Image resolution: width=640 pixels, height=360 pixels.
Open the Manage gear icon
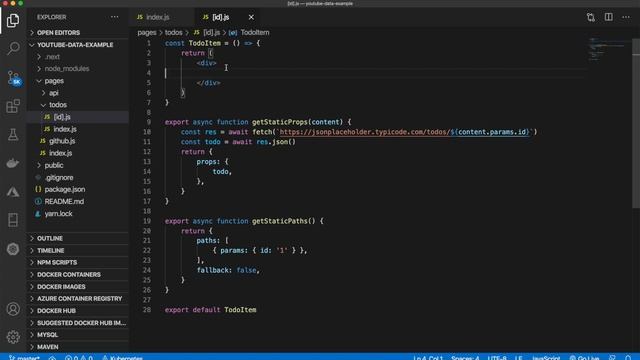click(13, 337)
